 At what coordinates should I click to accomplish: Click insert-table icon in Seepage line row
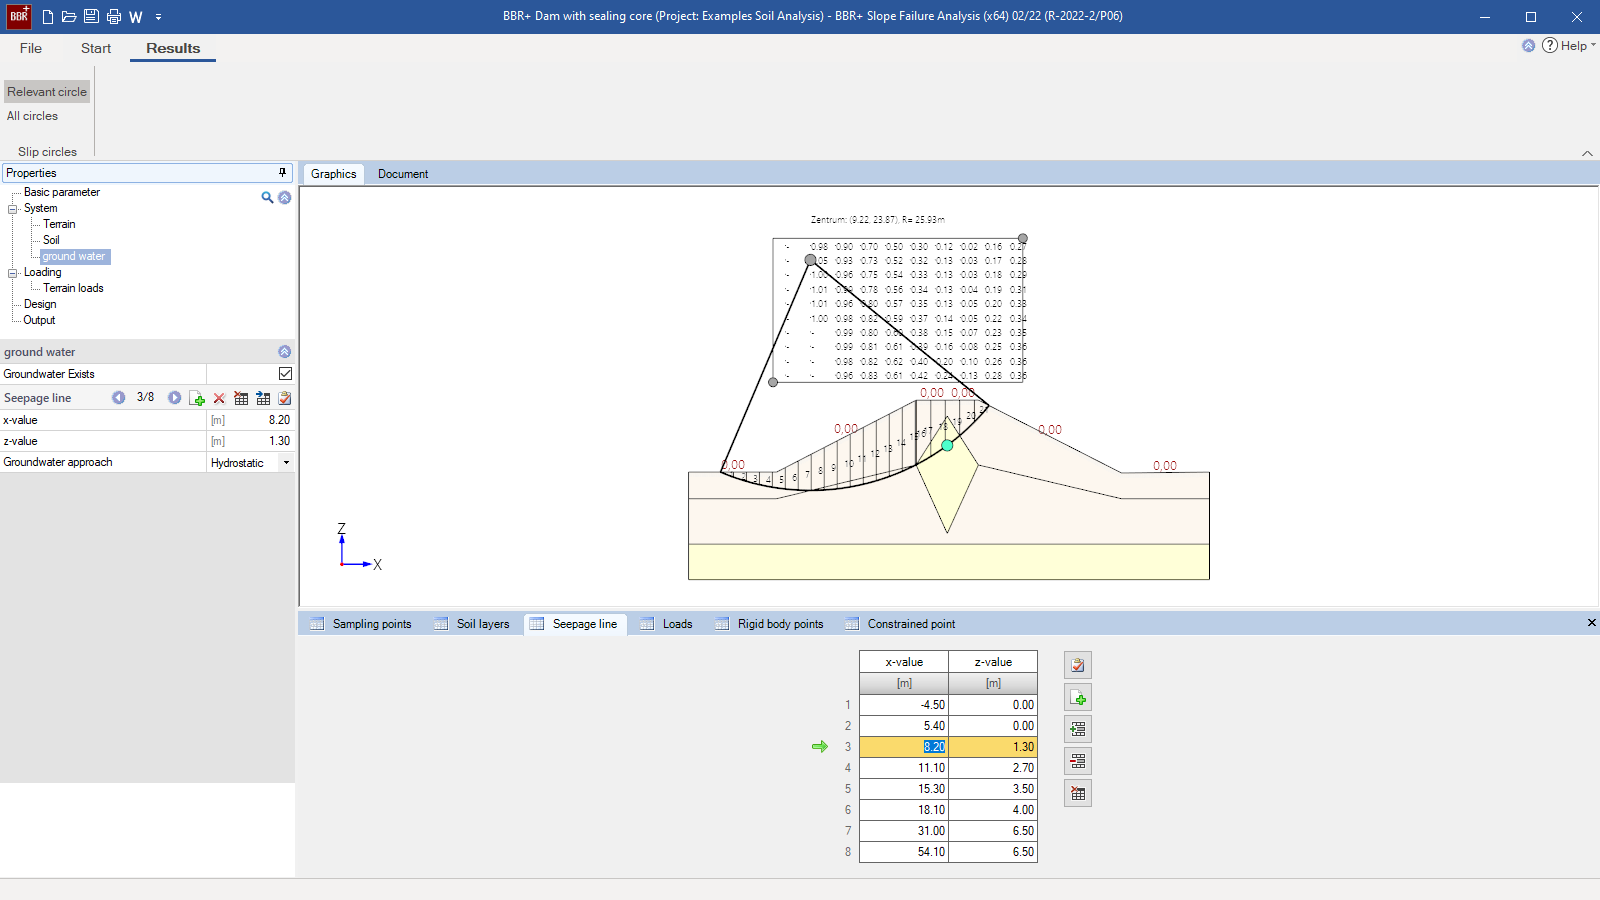click(263, 399)
